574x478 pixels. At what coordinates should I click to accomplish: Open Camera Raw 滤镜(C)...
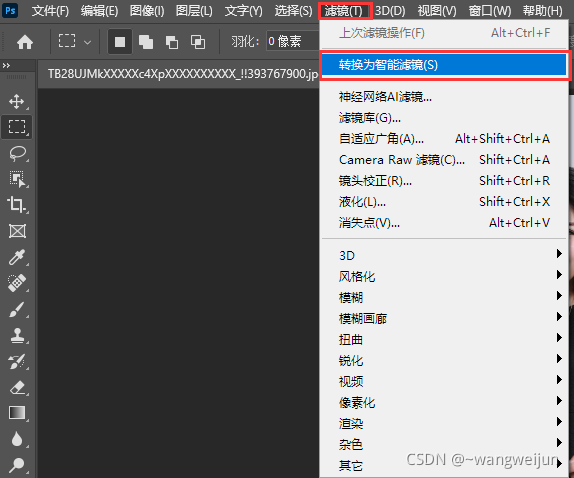[x=444, y=160]
